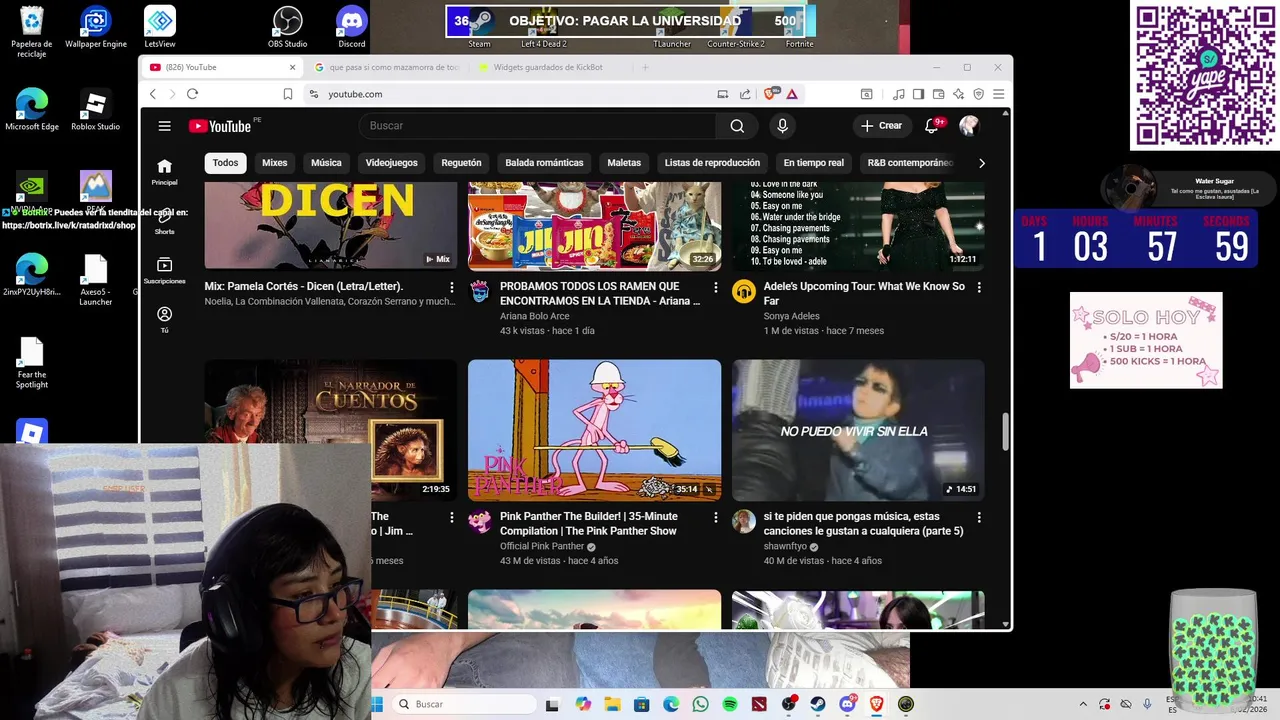Click the Pink Panther video thumbnail
Image resolution: width=1280 pixels, height=720 pixels.
pos(594,430)
